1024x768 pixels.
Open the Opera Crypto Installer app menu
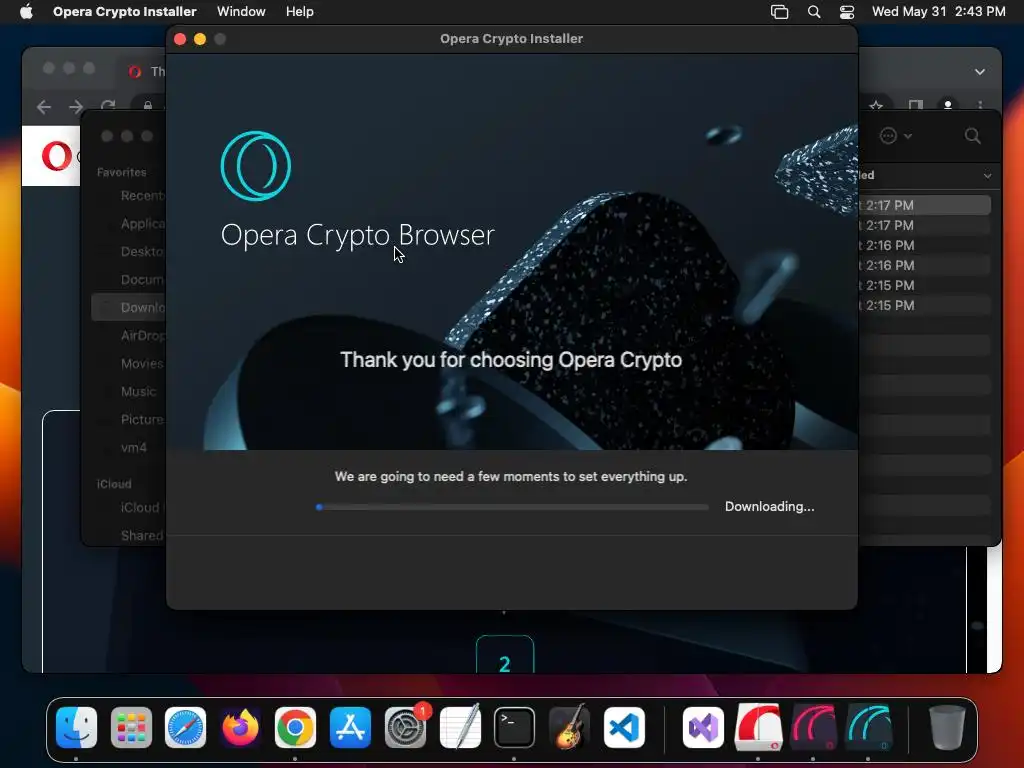124,12
